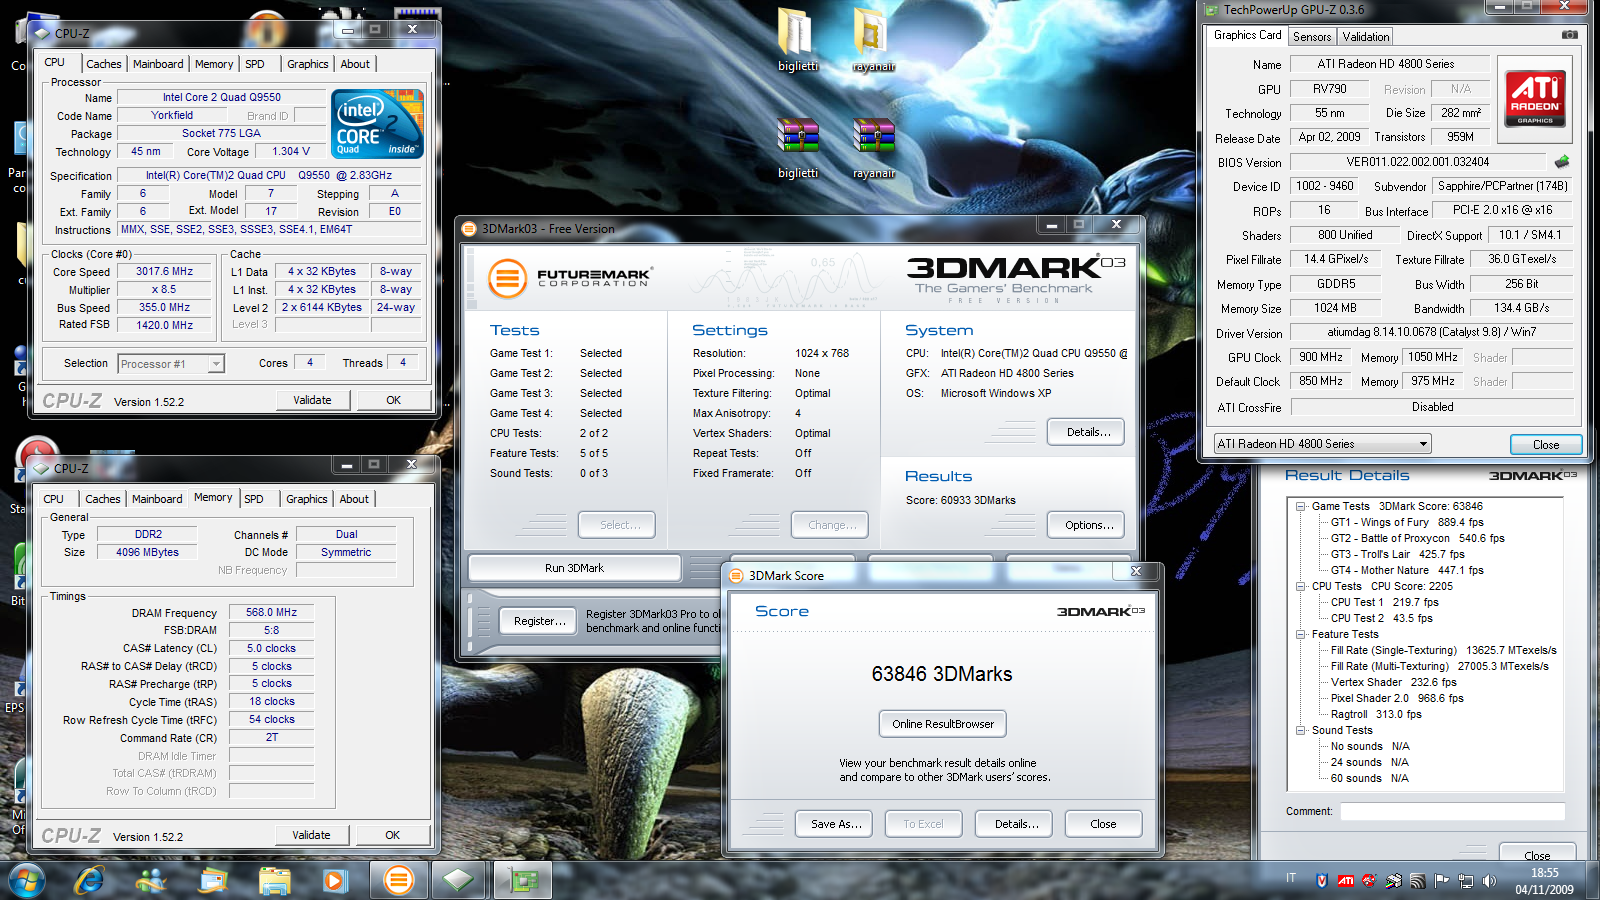Click Run 3DMark button

pyautogui.click(x=574, y=568)
